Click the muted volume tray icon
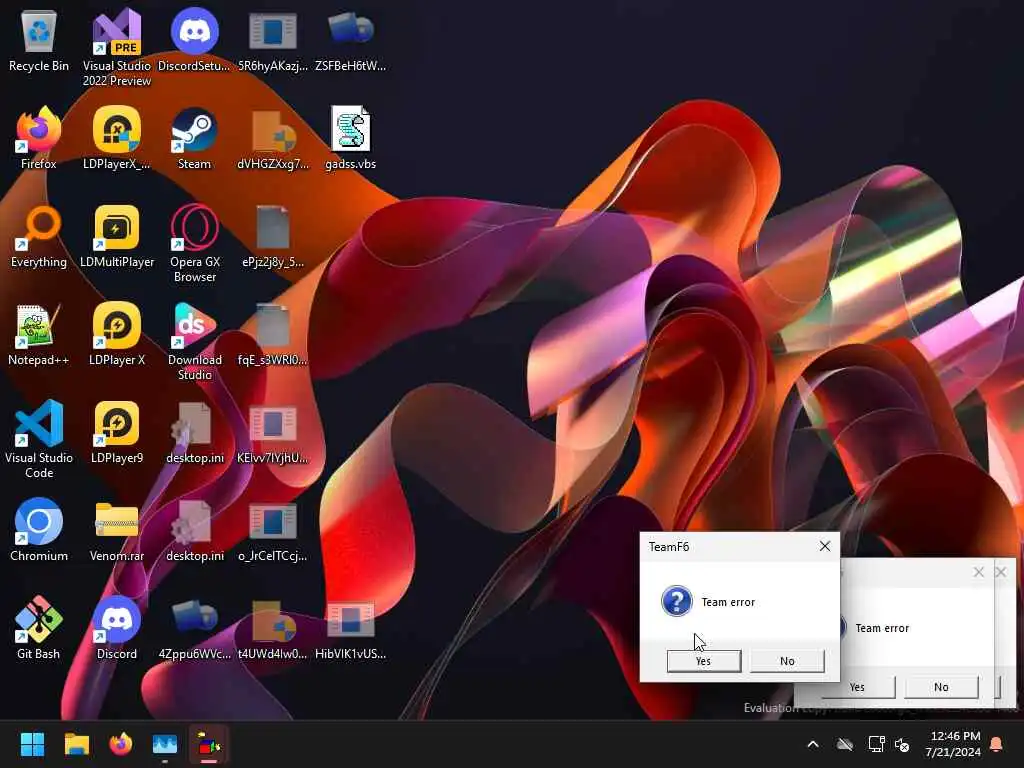 (902, 744)
